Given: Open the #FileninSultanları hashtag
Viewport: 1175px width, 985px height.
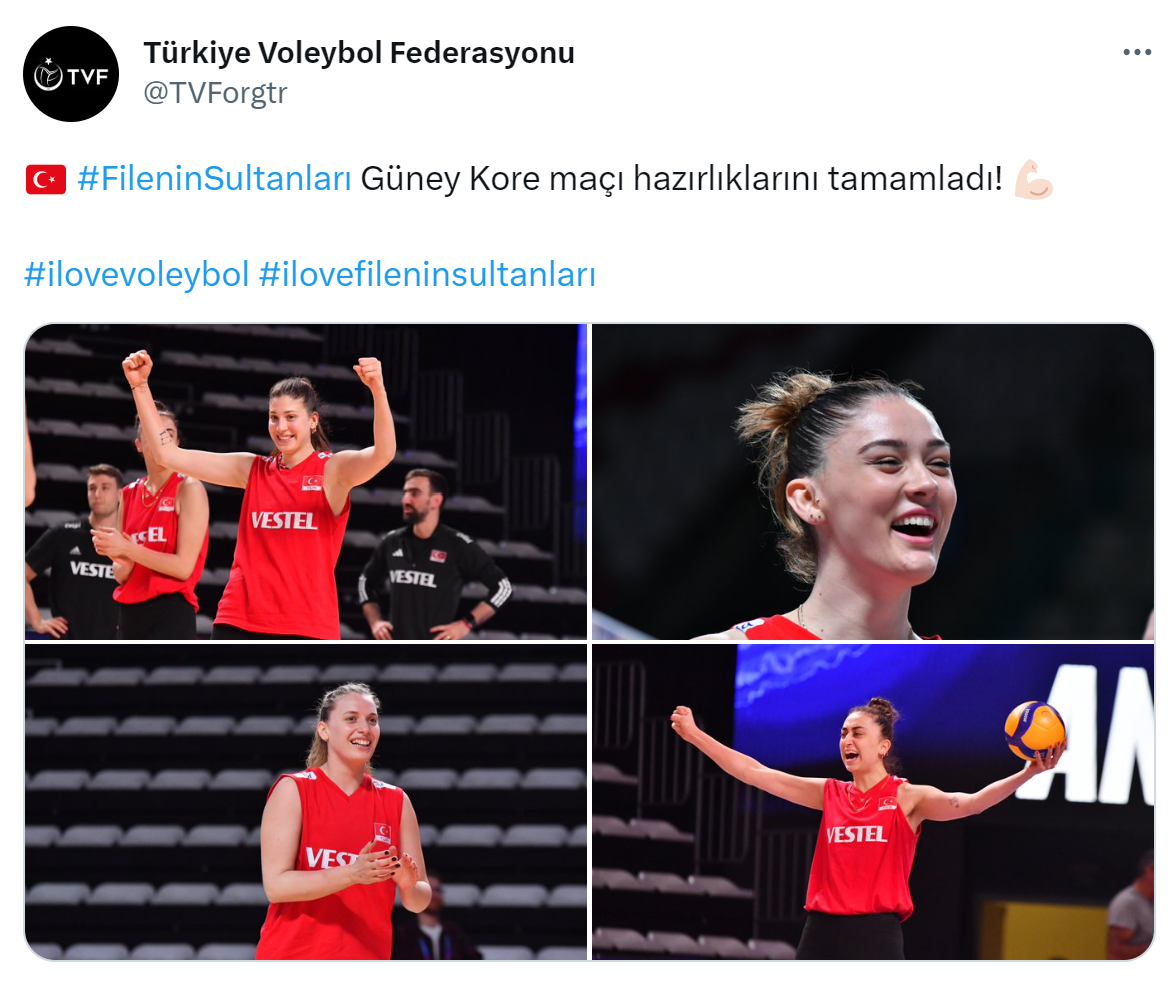Looking at the screenshot, I should pos(214,179).
